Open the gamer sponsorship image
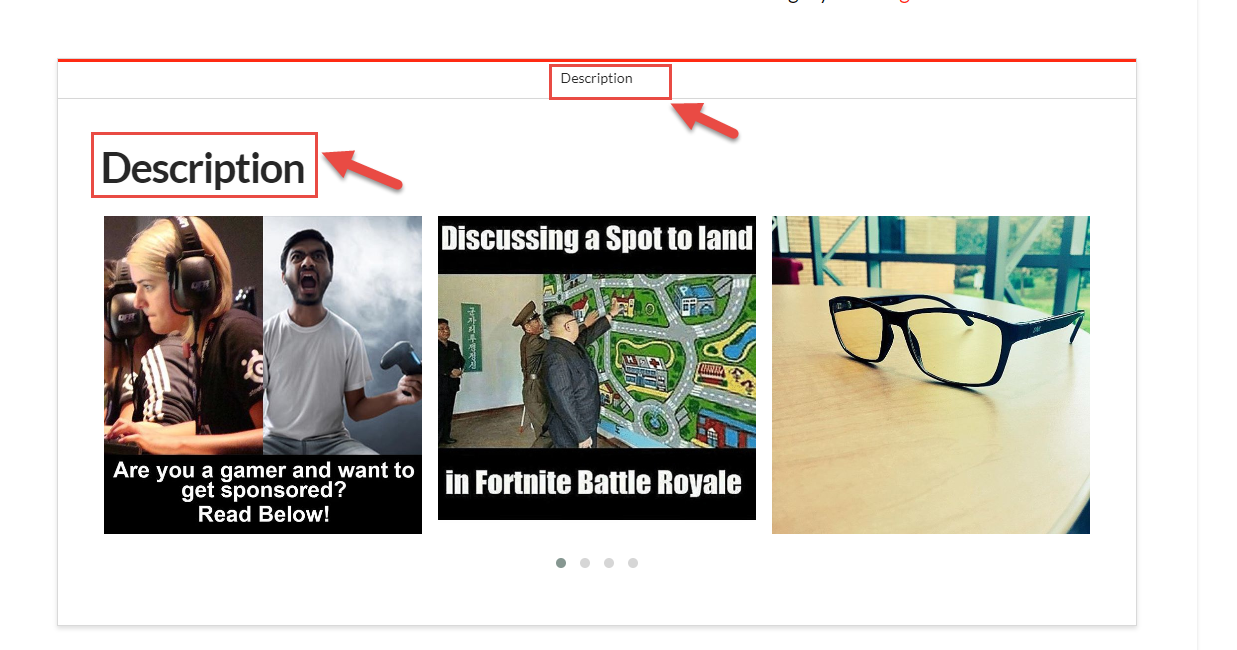 coord(263,375)
